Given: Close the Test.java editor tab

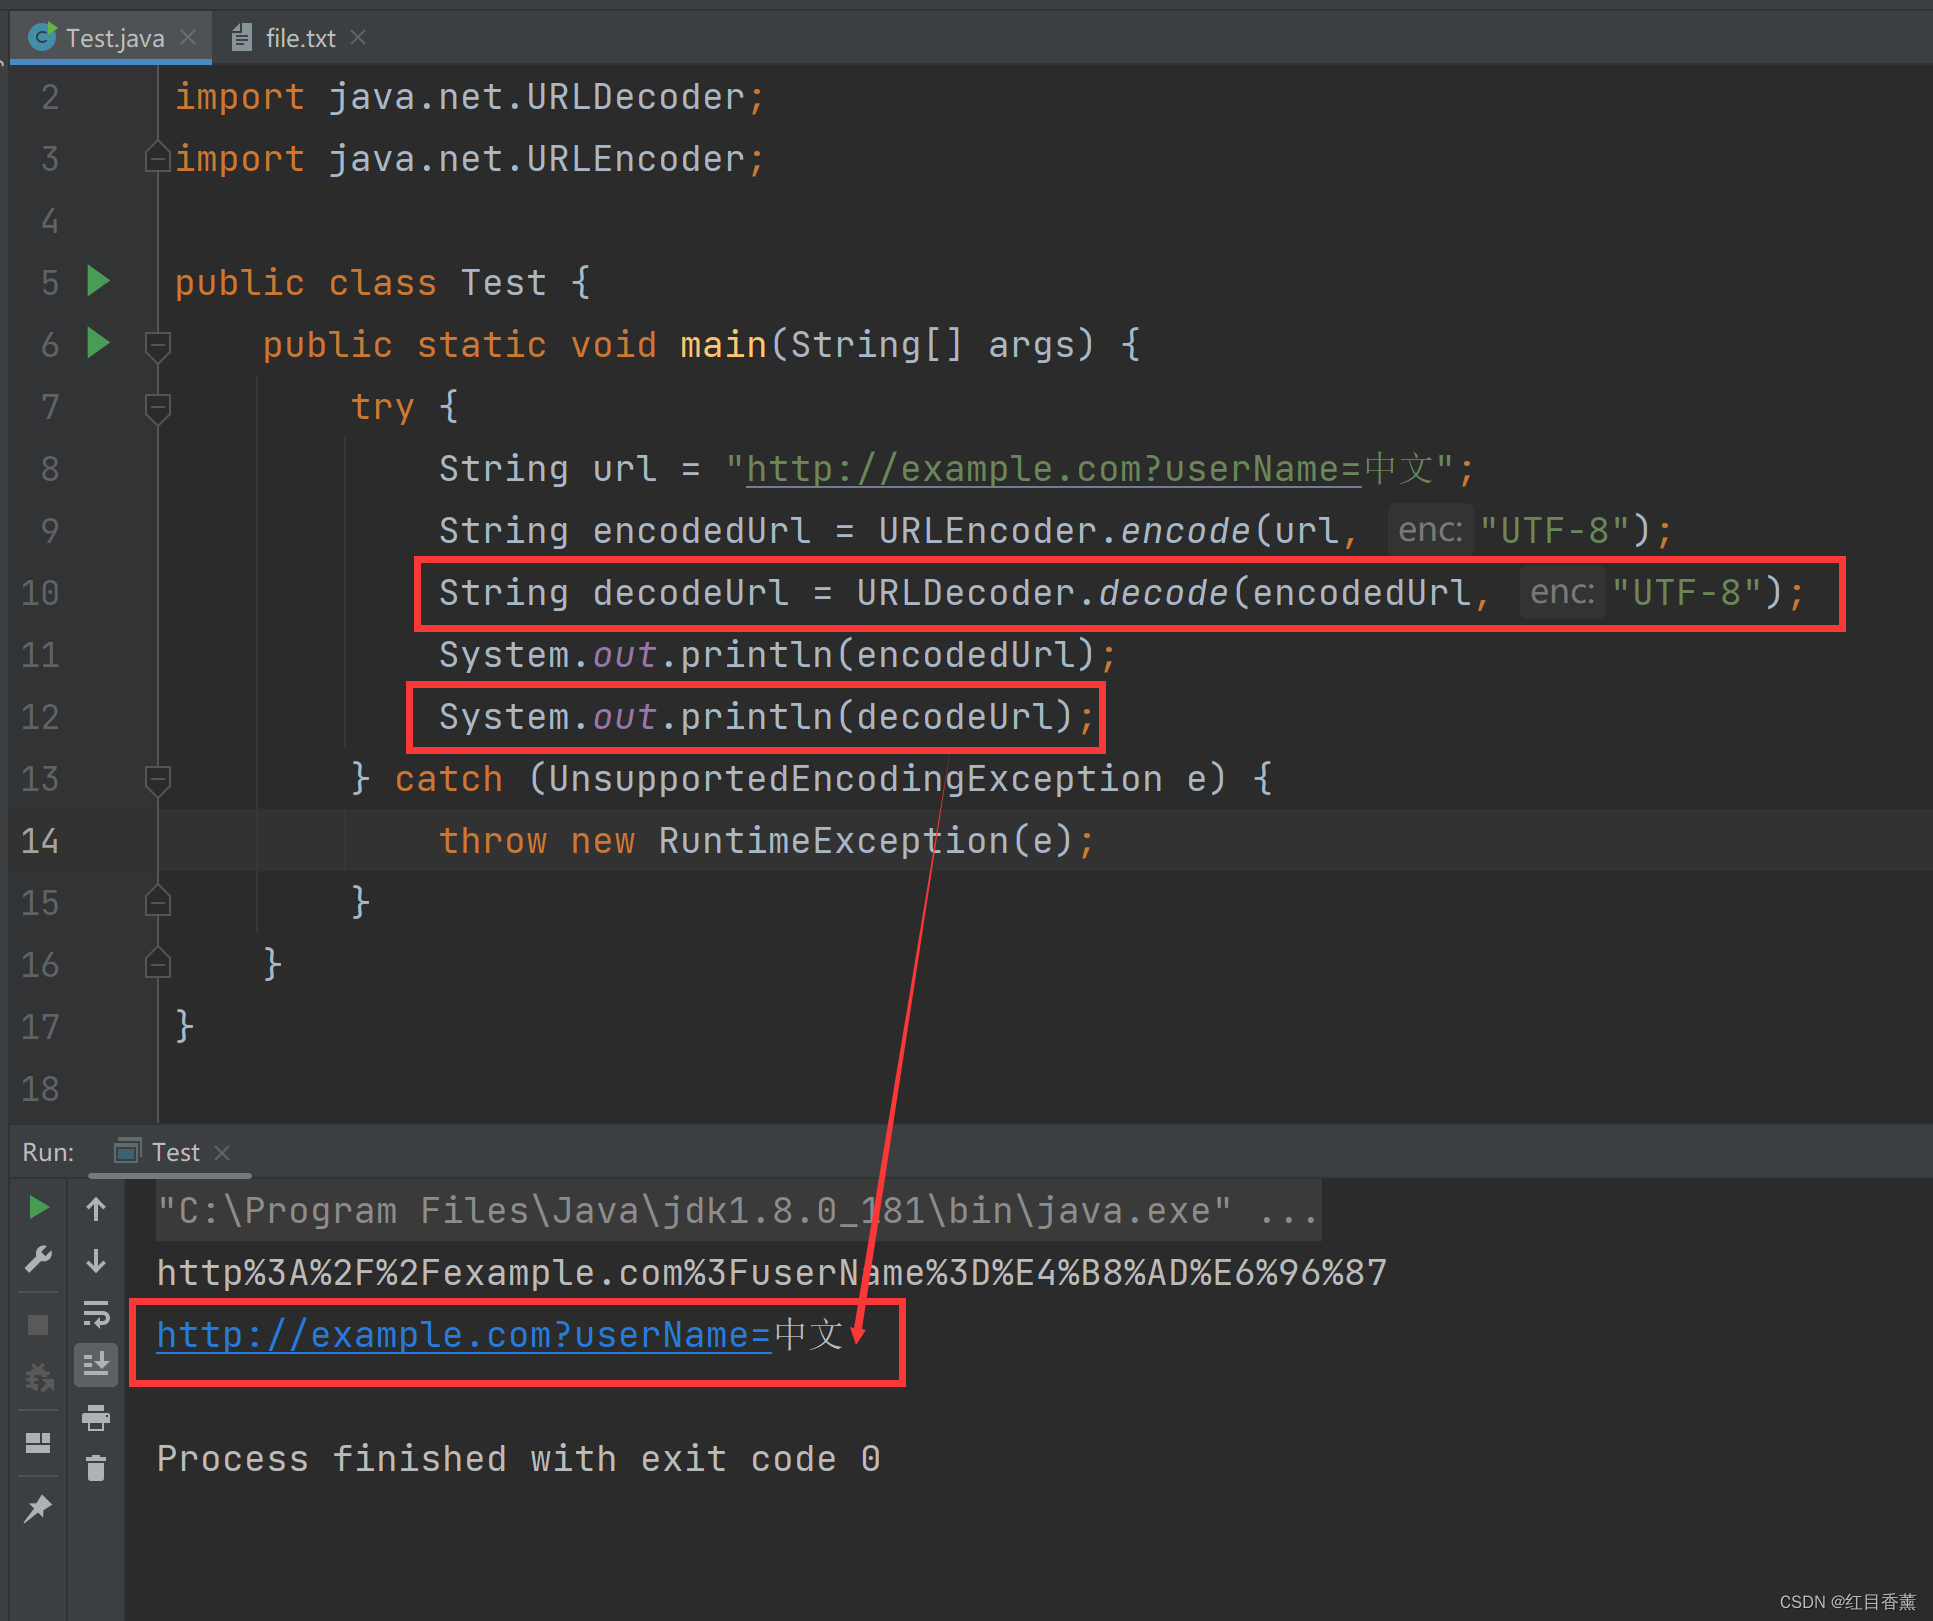Looking at the screenshot, I should pyautogui.click(x=188, y=37).
